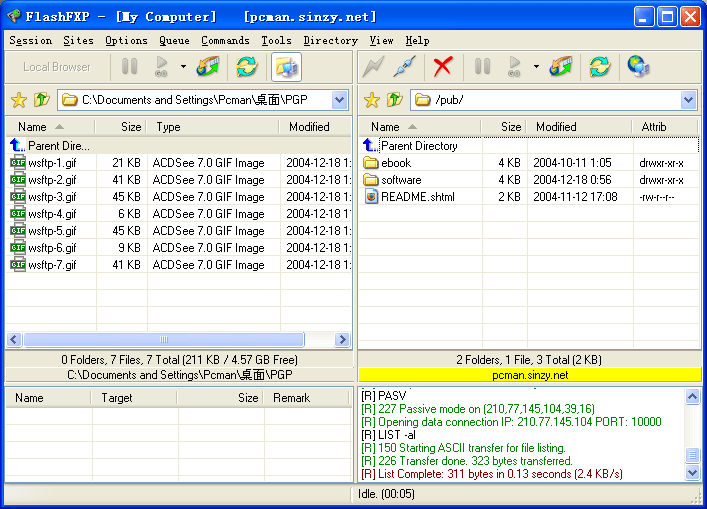Open the local Go button dropdown arrow
Screen dimensions: 707x509
point(183,67)
